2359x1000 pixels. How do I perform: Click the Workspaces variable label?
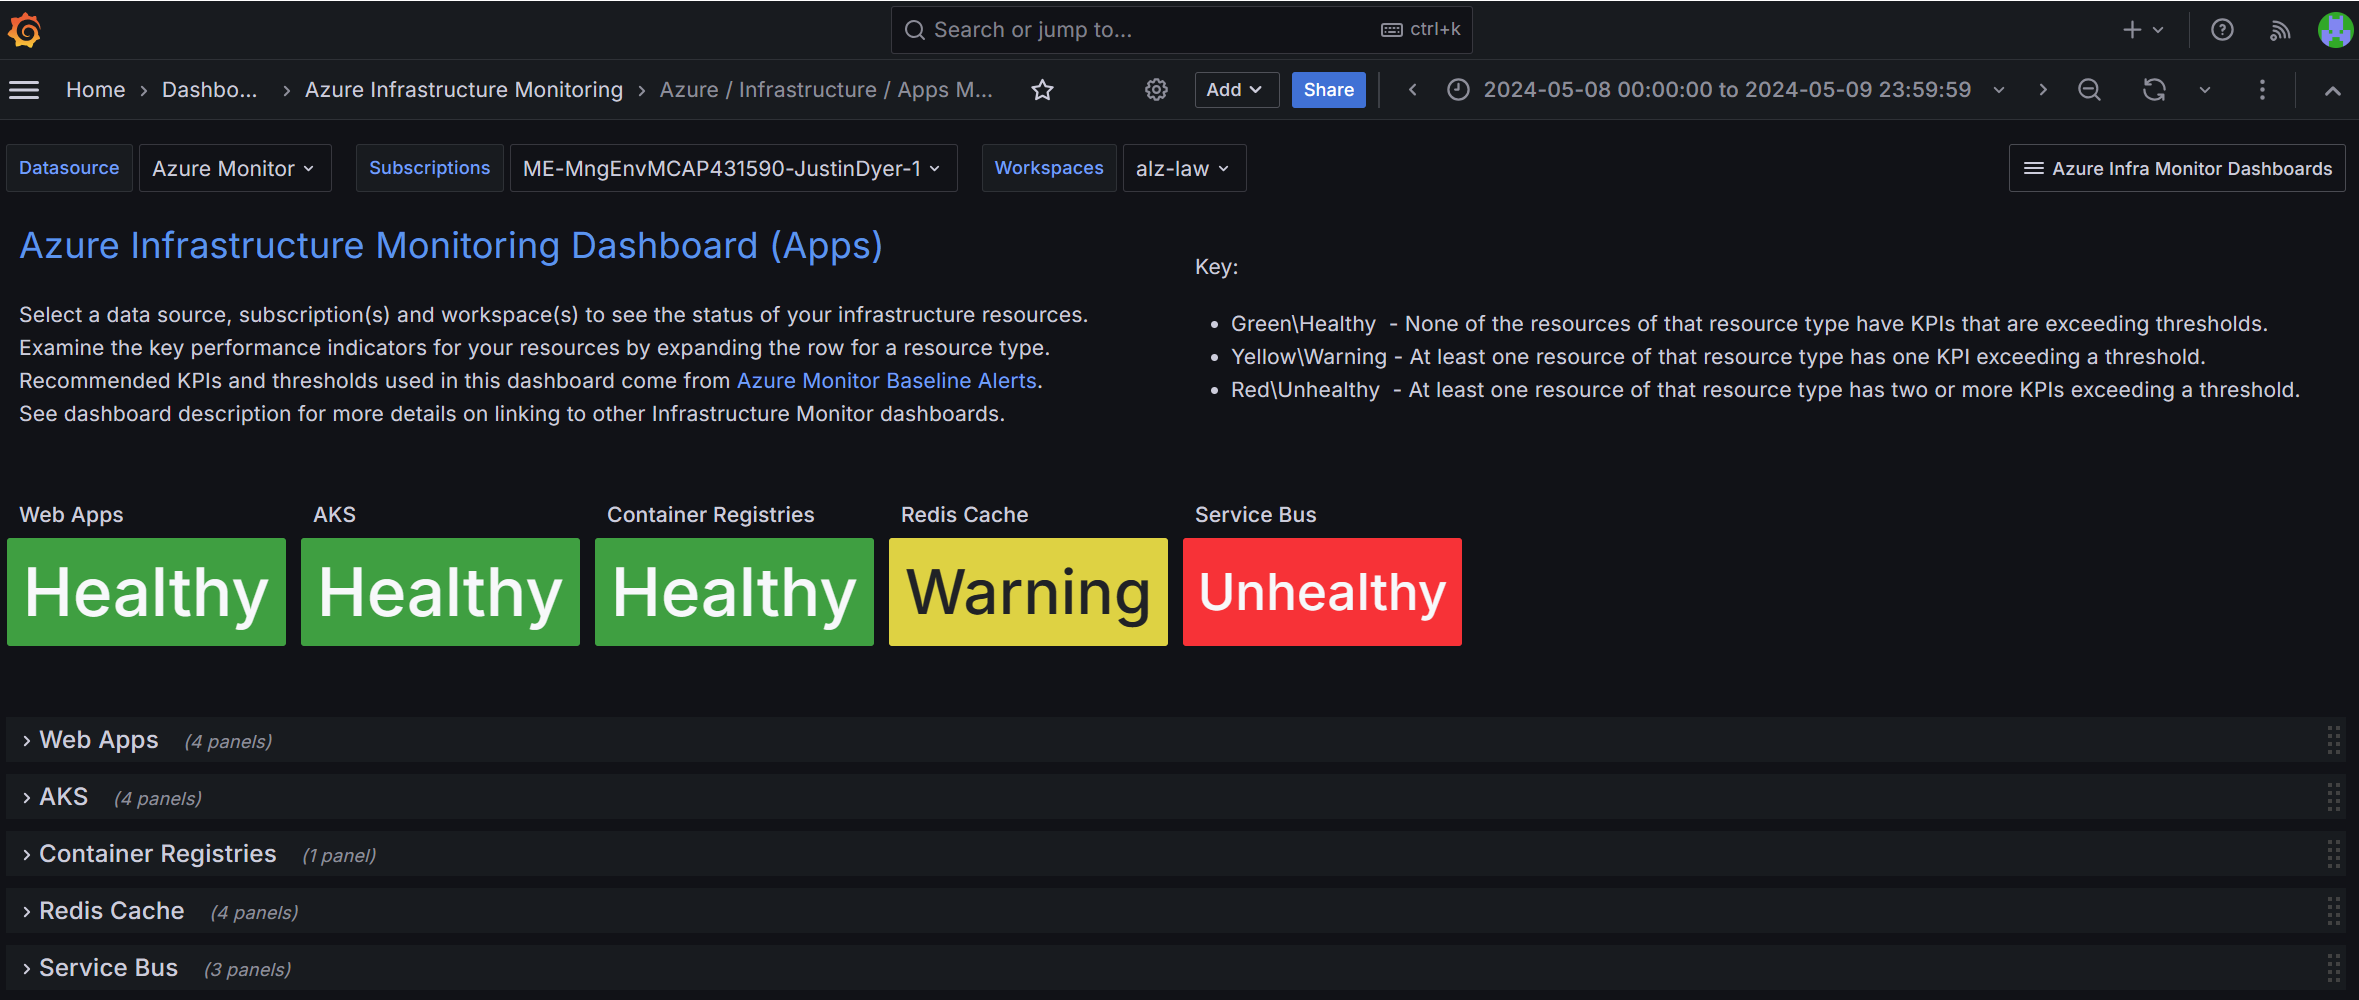point(1049,168)
